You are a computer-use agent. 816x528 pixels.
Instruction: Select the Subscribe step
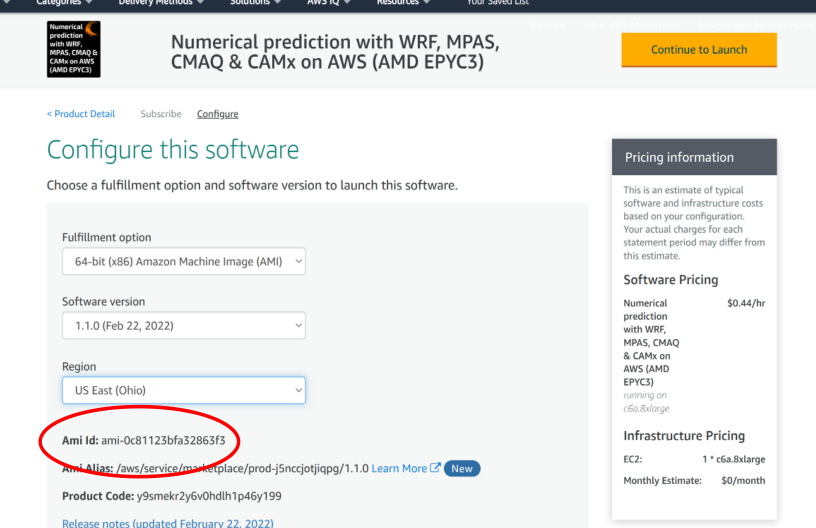[x=161, y=114]
